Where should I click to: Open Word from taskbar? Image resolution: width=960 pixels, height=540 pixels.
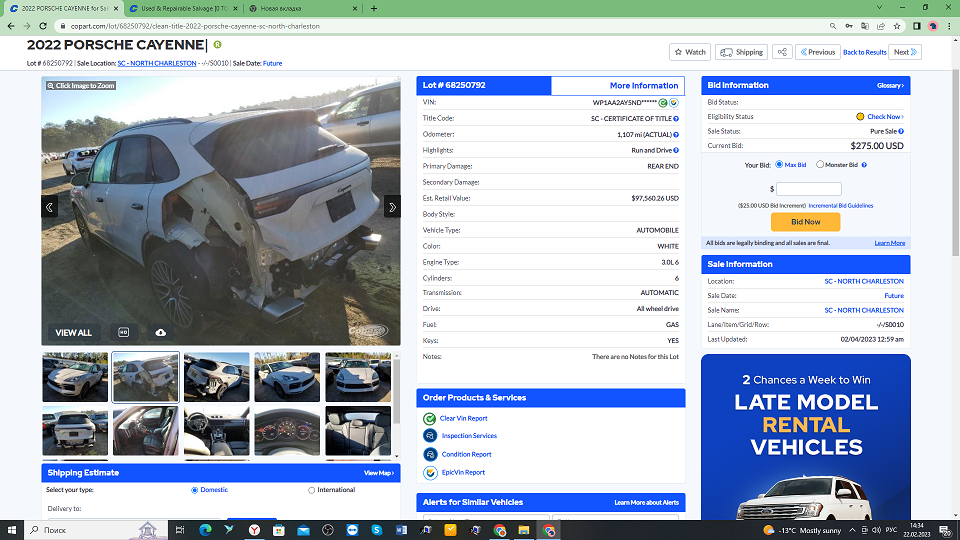[x=402, y=530]
